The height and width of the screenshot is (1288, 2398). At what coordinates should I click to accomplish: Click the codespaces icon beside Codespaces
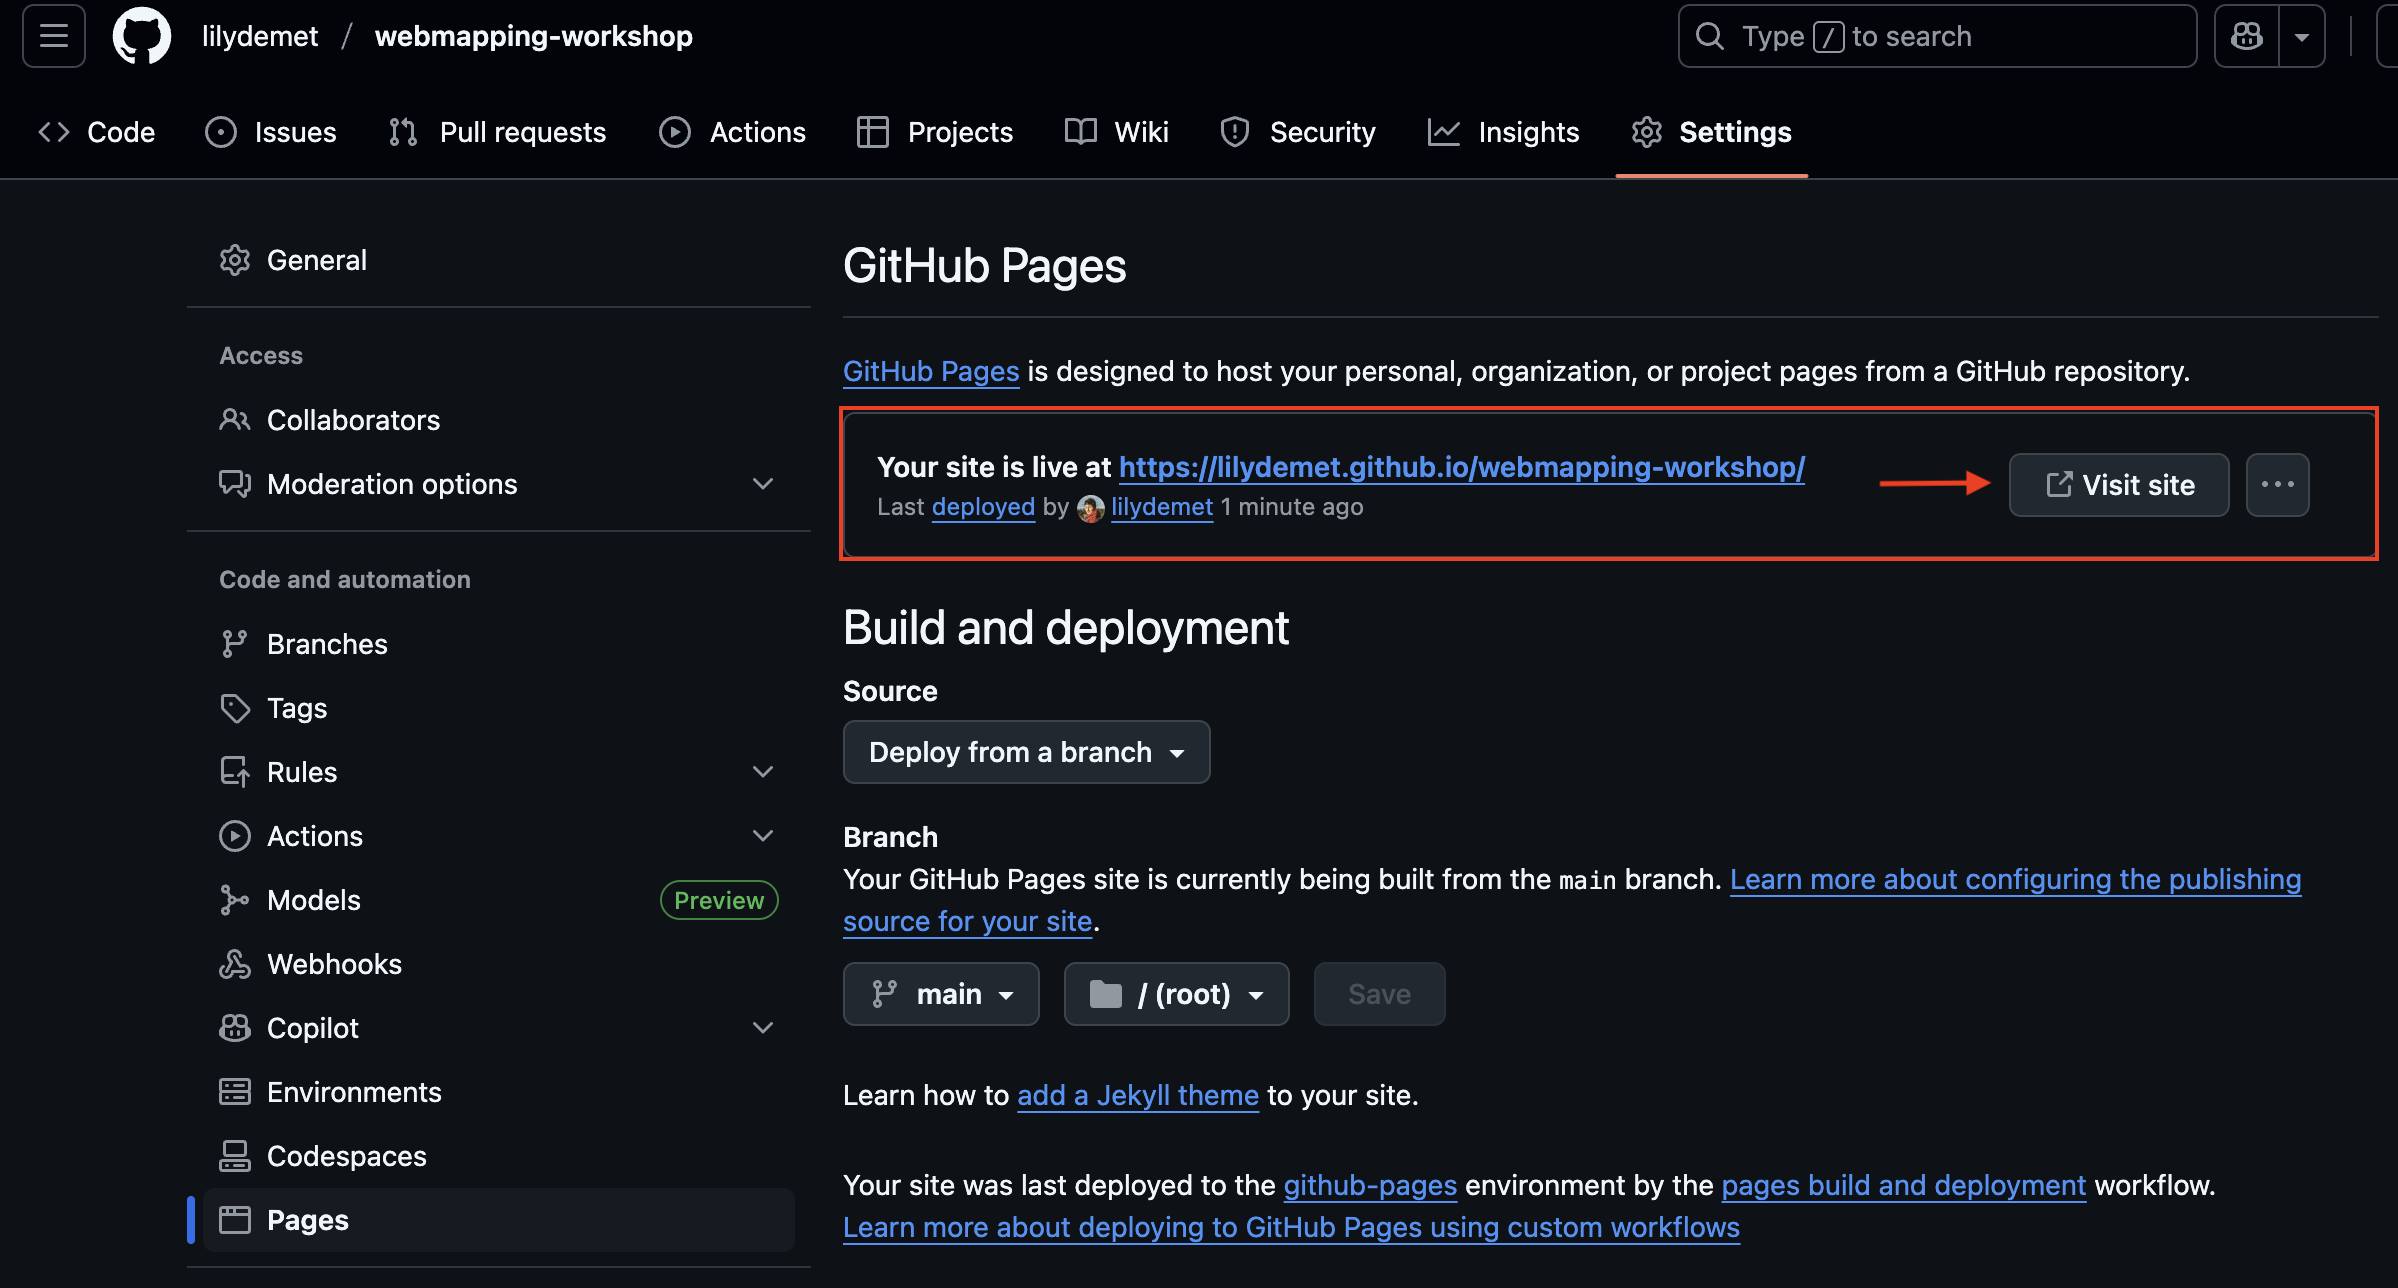[234, 1156]
